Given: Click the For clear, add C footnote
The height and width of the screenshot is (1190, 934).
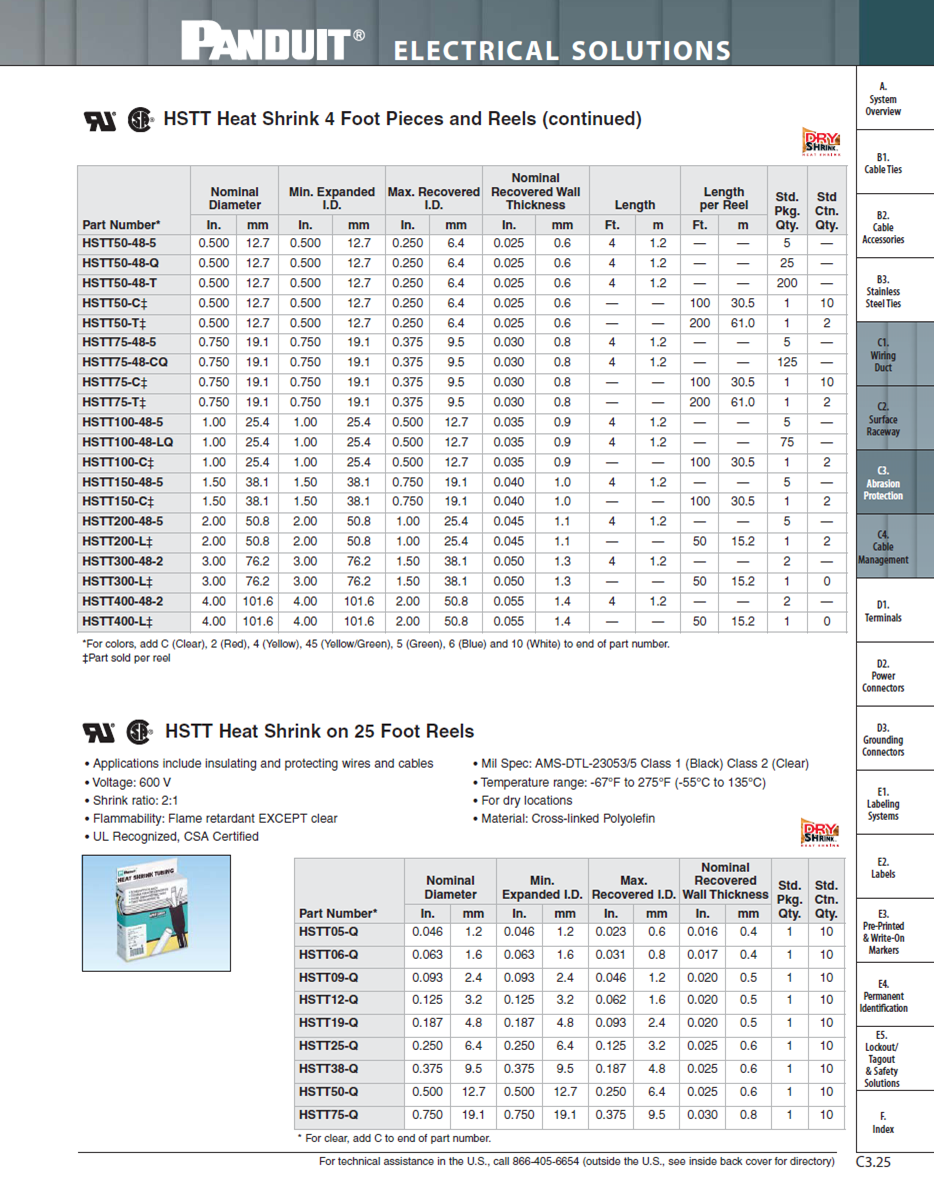Looking at the screenshot, I should point(394,1138).
